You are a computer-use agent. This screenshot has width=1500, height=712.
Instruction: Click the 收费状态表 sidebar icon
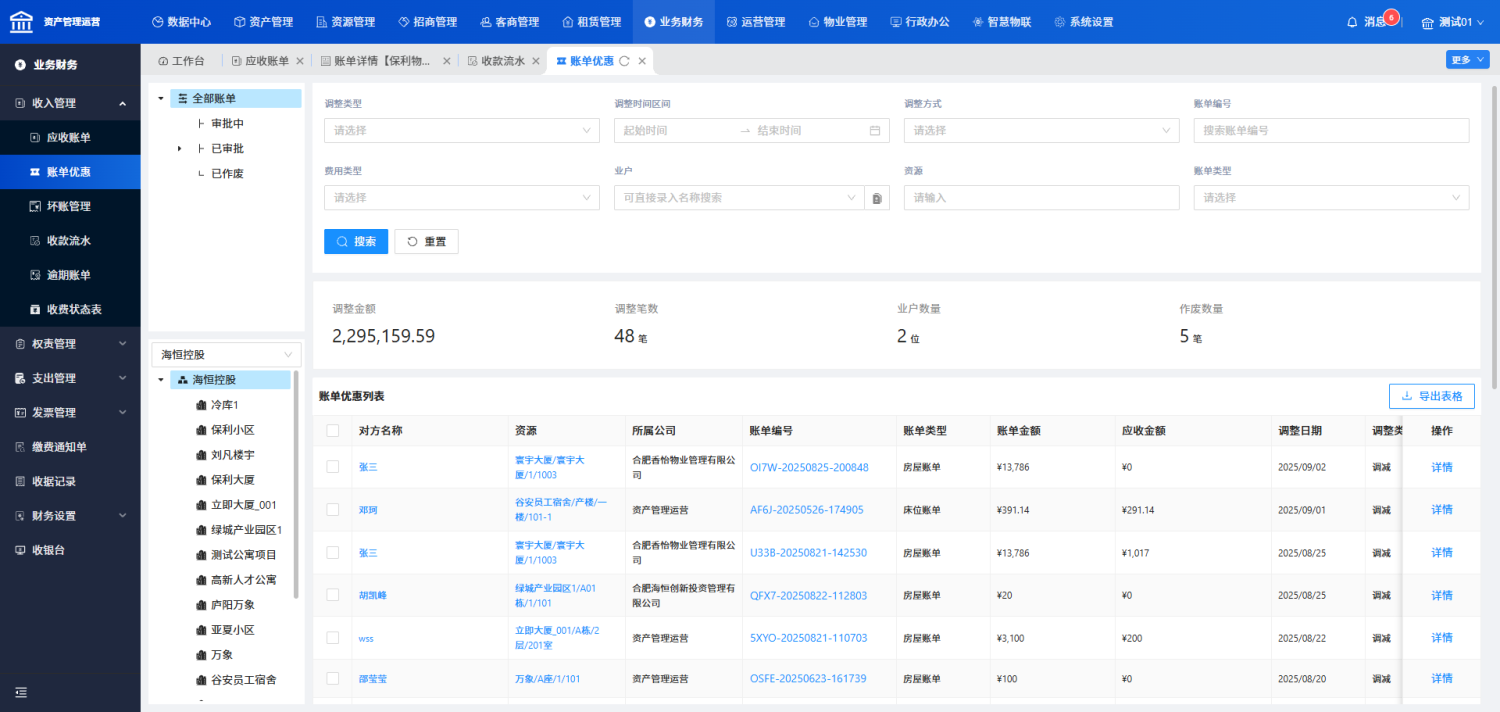35,309
